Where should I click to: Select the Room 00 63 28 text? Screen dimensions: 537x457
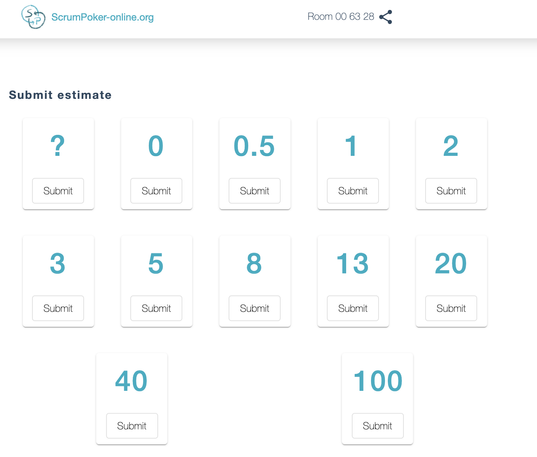[341, 16]
